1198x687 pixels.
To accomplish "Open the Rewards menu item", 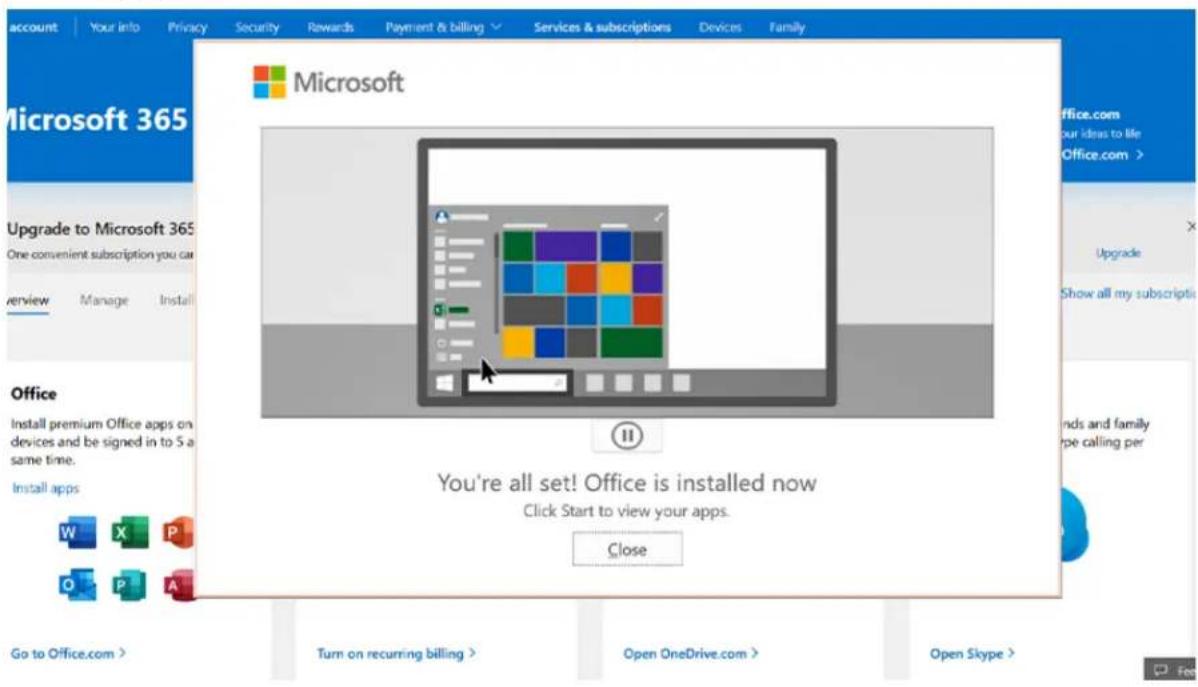I will pyautogui.click(x=330, y=27).
